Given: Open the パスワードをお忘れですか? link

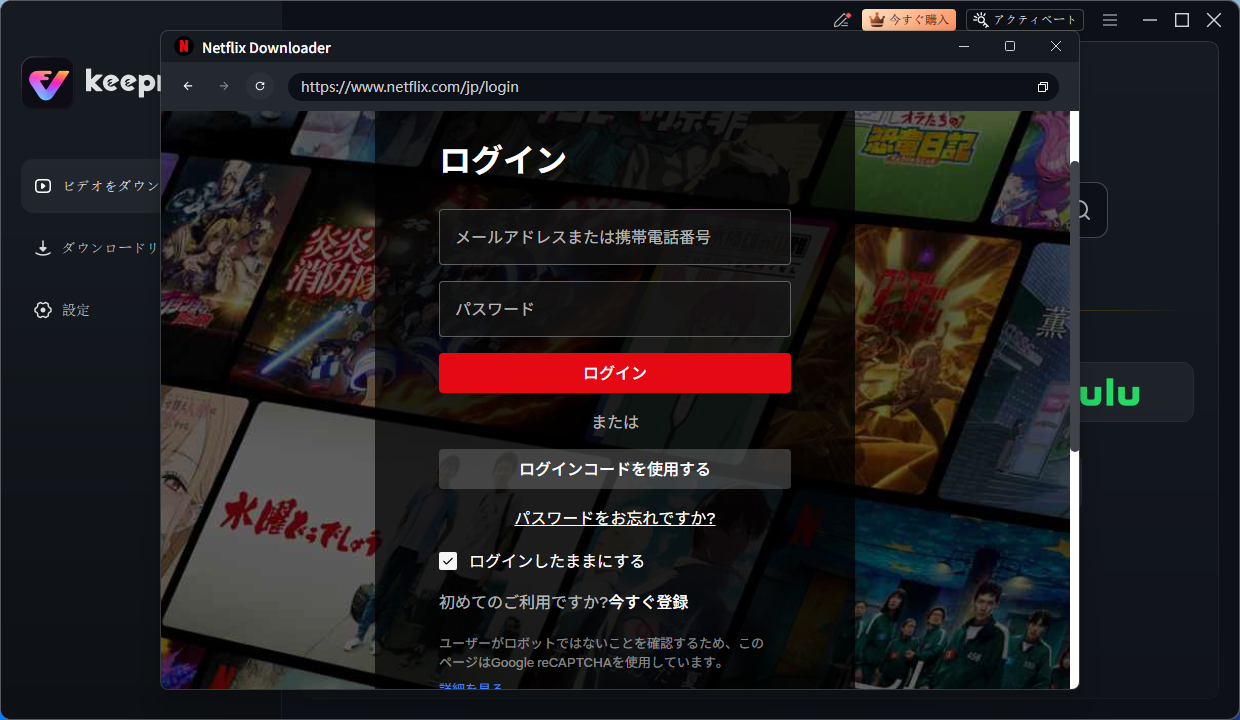Looking at the screenshot, I should [615, 518].
